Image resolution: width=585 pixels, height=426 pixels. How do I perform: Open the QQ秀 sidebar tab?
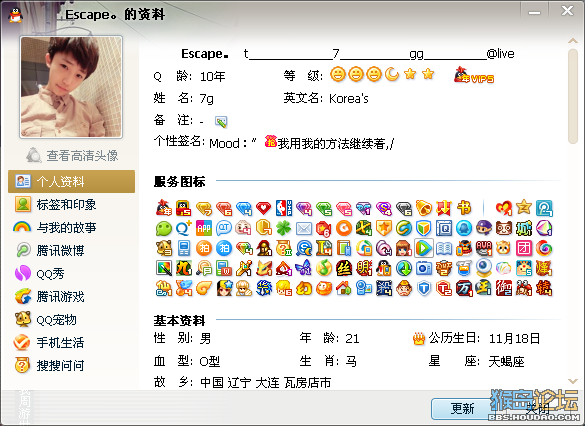tap(72, 273)
